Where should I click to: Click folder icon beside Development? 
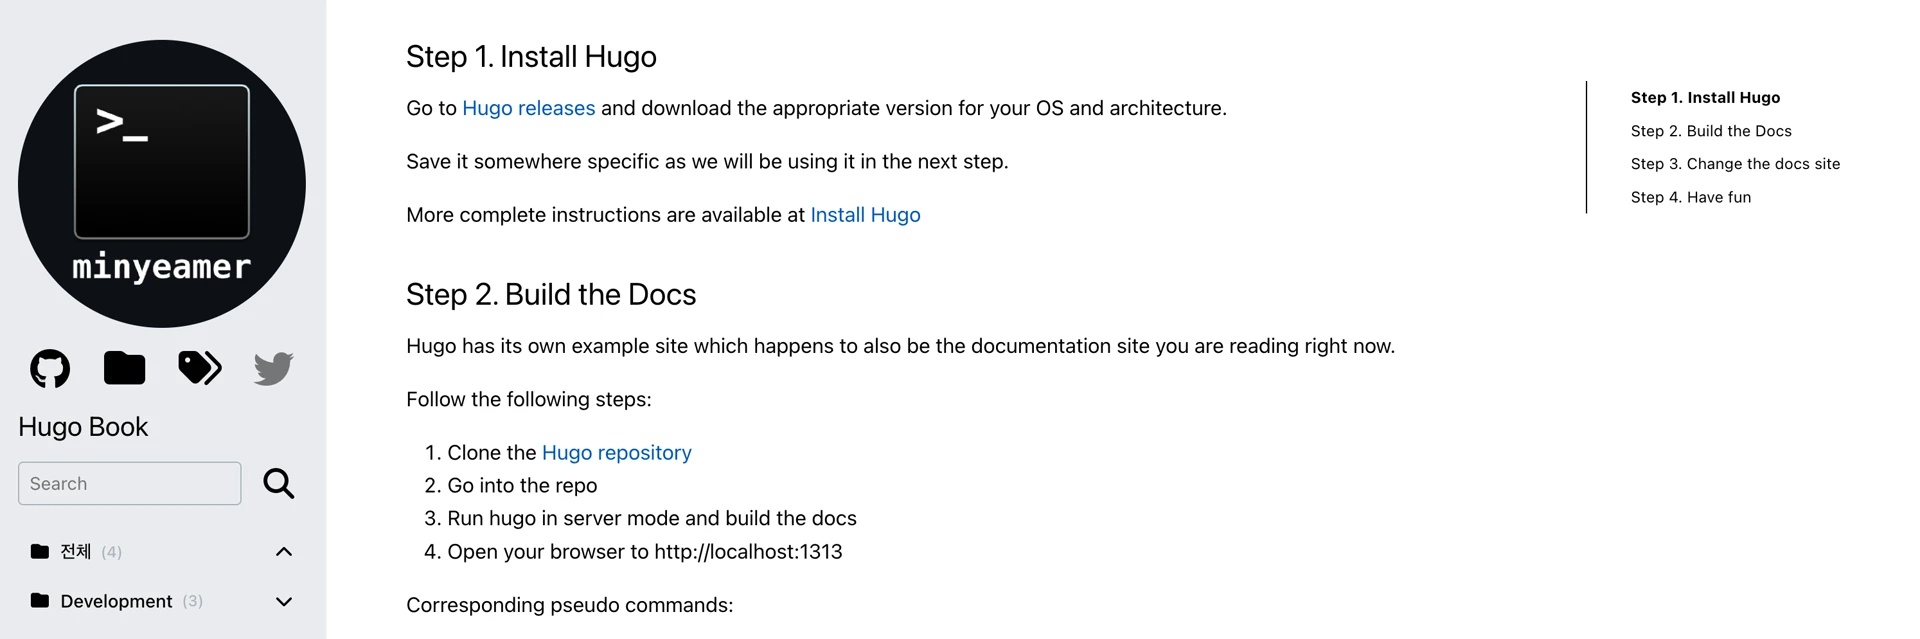(40, 601)
